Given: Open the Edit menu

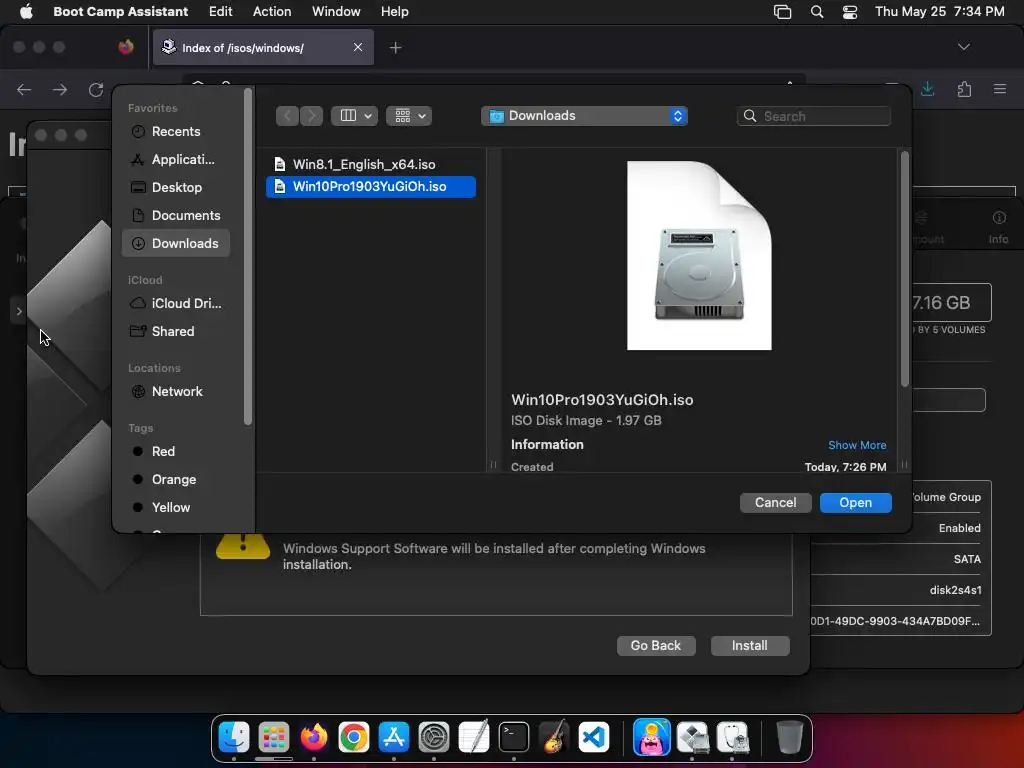Looking at the screenshot, I should [x=220, y=12].
